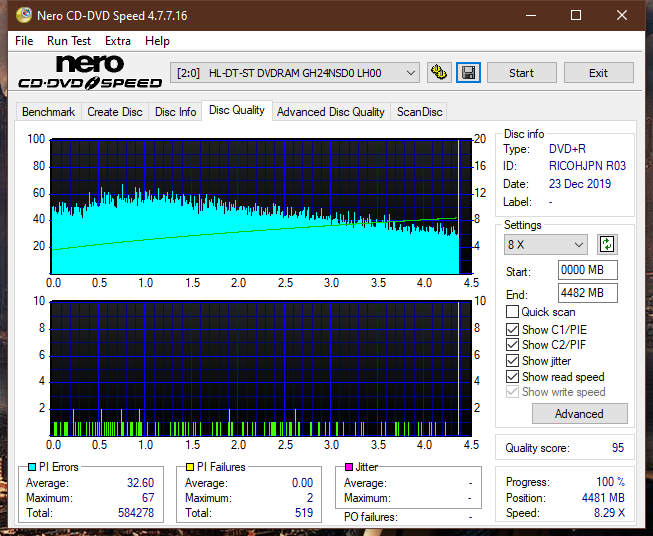Screen dimensions: 653x536
Task: Click the disc type DVD+R value
Action: click(567, 149)
